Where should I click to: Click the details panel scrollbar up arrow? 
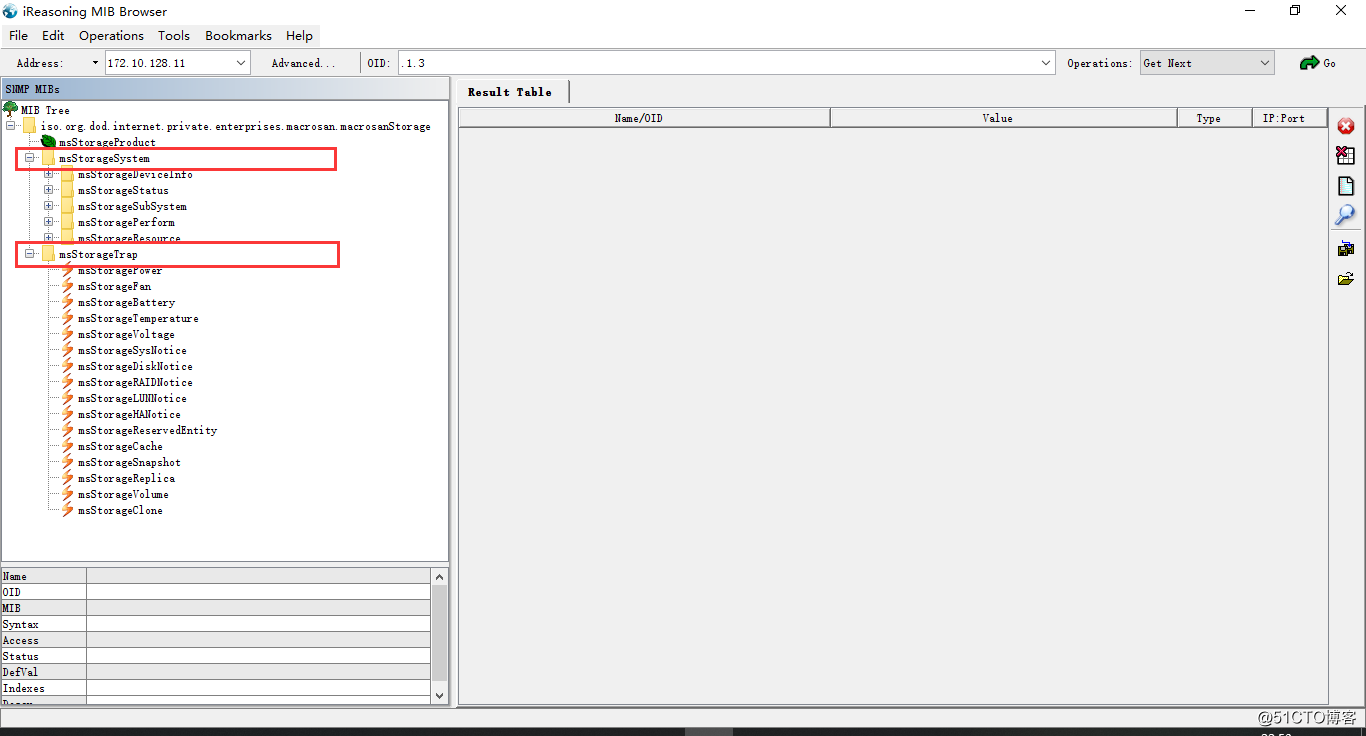pyautogui.click(x=439, y=577)
